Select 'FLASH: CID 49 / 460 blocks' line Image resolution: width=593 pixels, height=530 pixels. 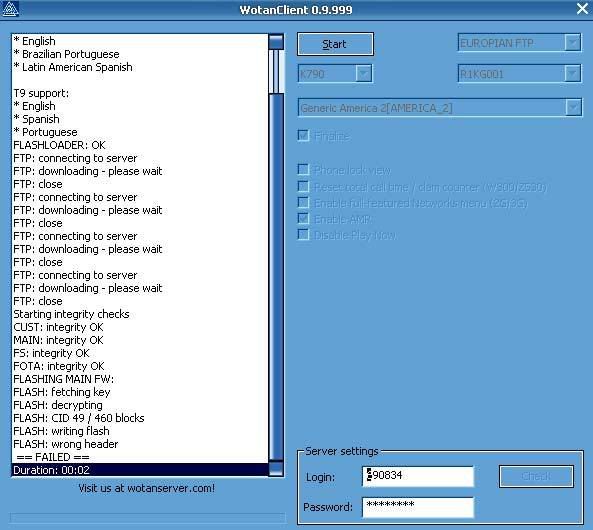point(140,418)
